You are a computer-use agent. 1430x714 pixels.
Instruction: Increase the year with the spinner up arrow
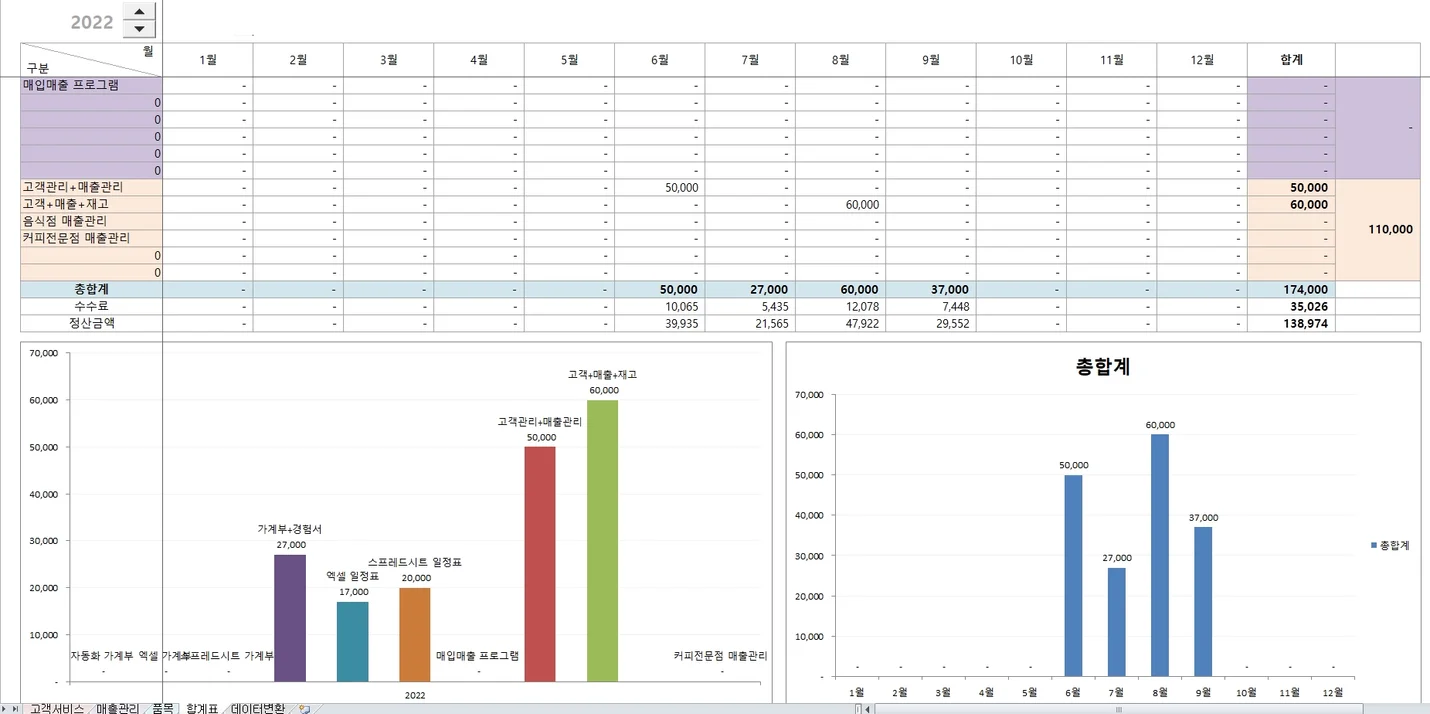139,12
